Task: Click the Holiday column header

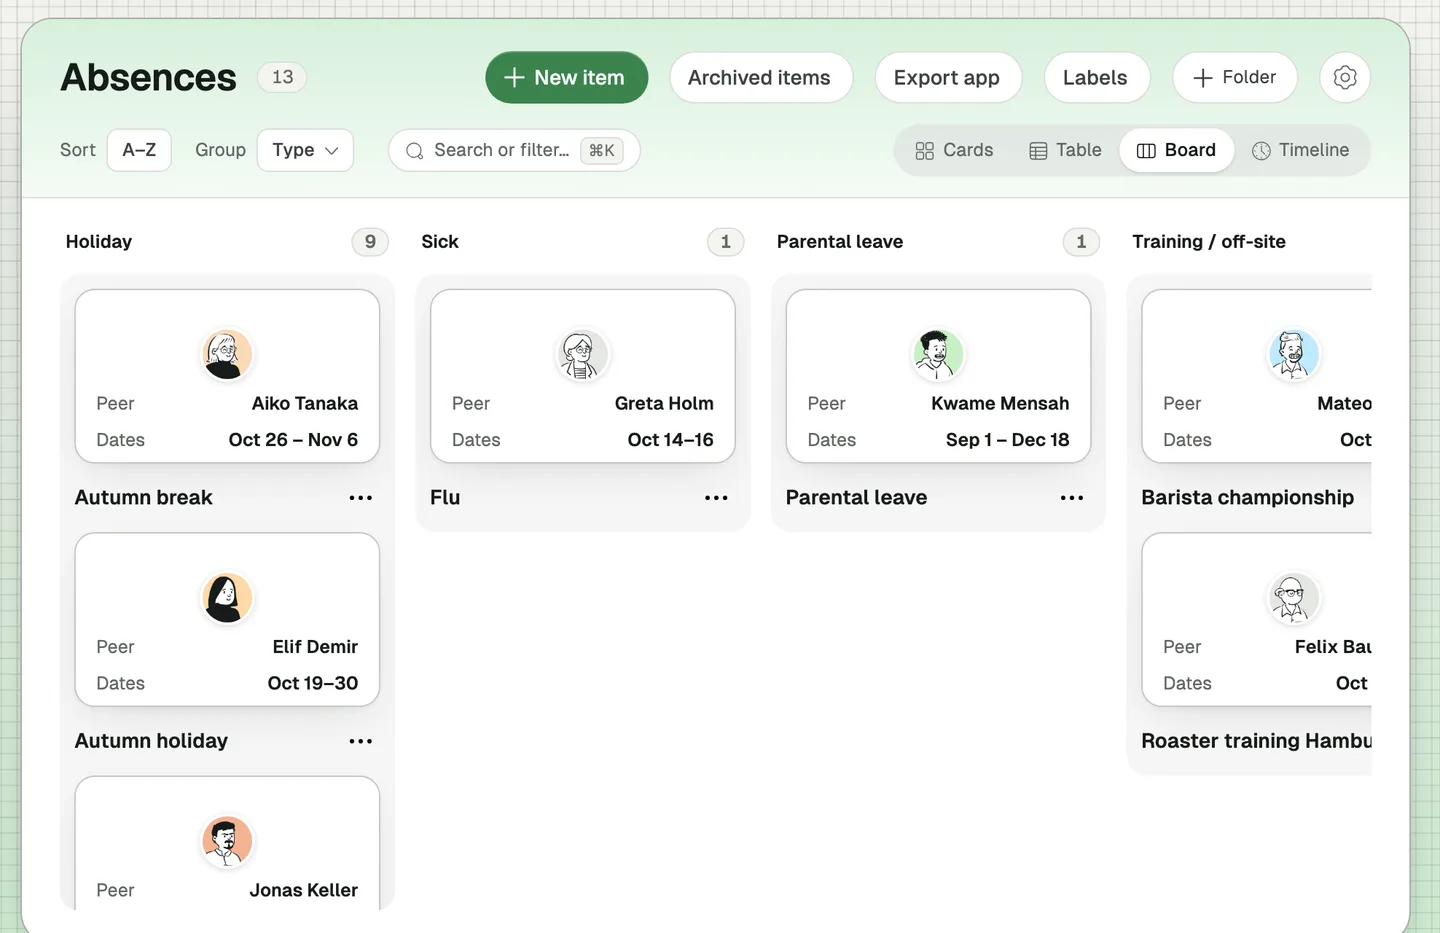Action: click(x=99, y=242)
